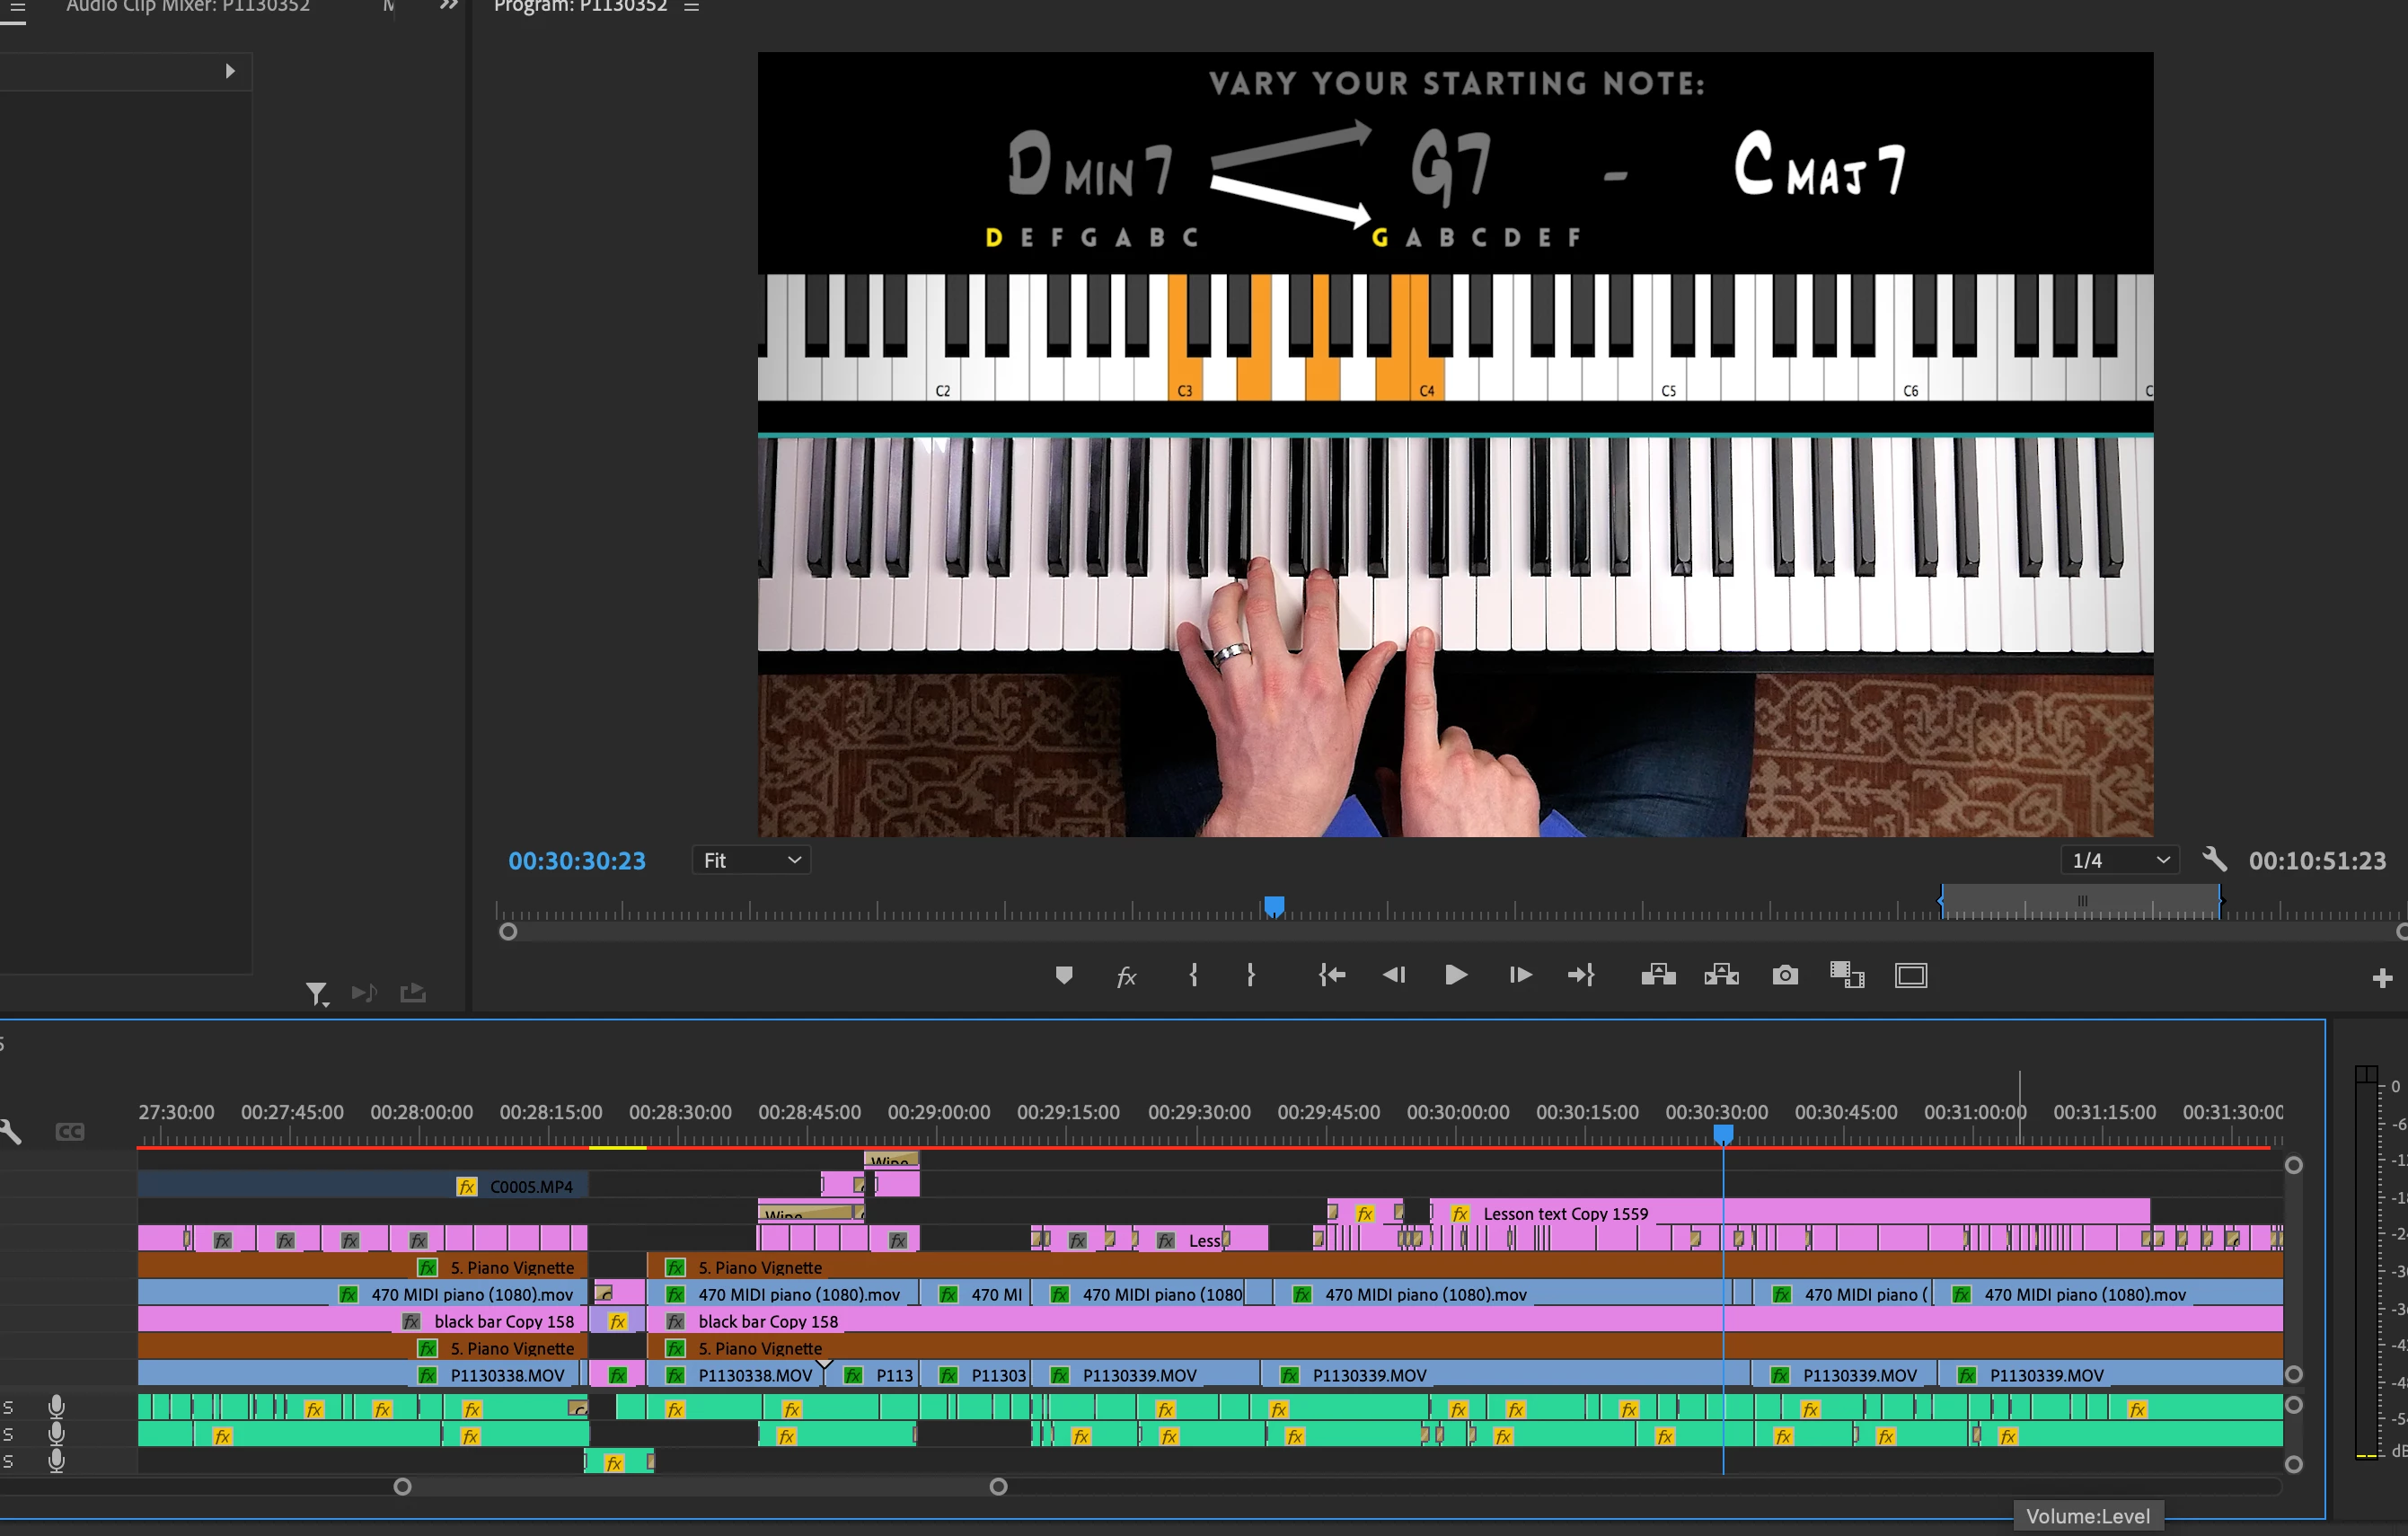This screenshot has width=2408, height=1536.
Task: Open the 1/4 playback resolution dropdown
Action: coord(2119,860)
